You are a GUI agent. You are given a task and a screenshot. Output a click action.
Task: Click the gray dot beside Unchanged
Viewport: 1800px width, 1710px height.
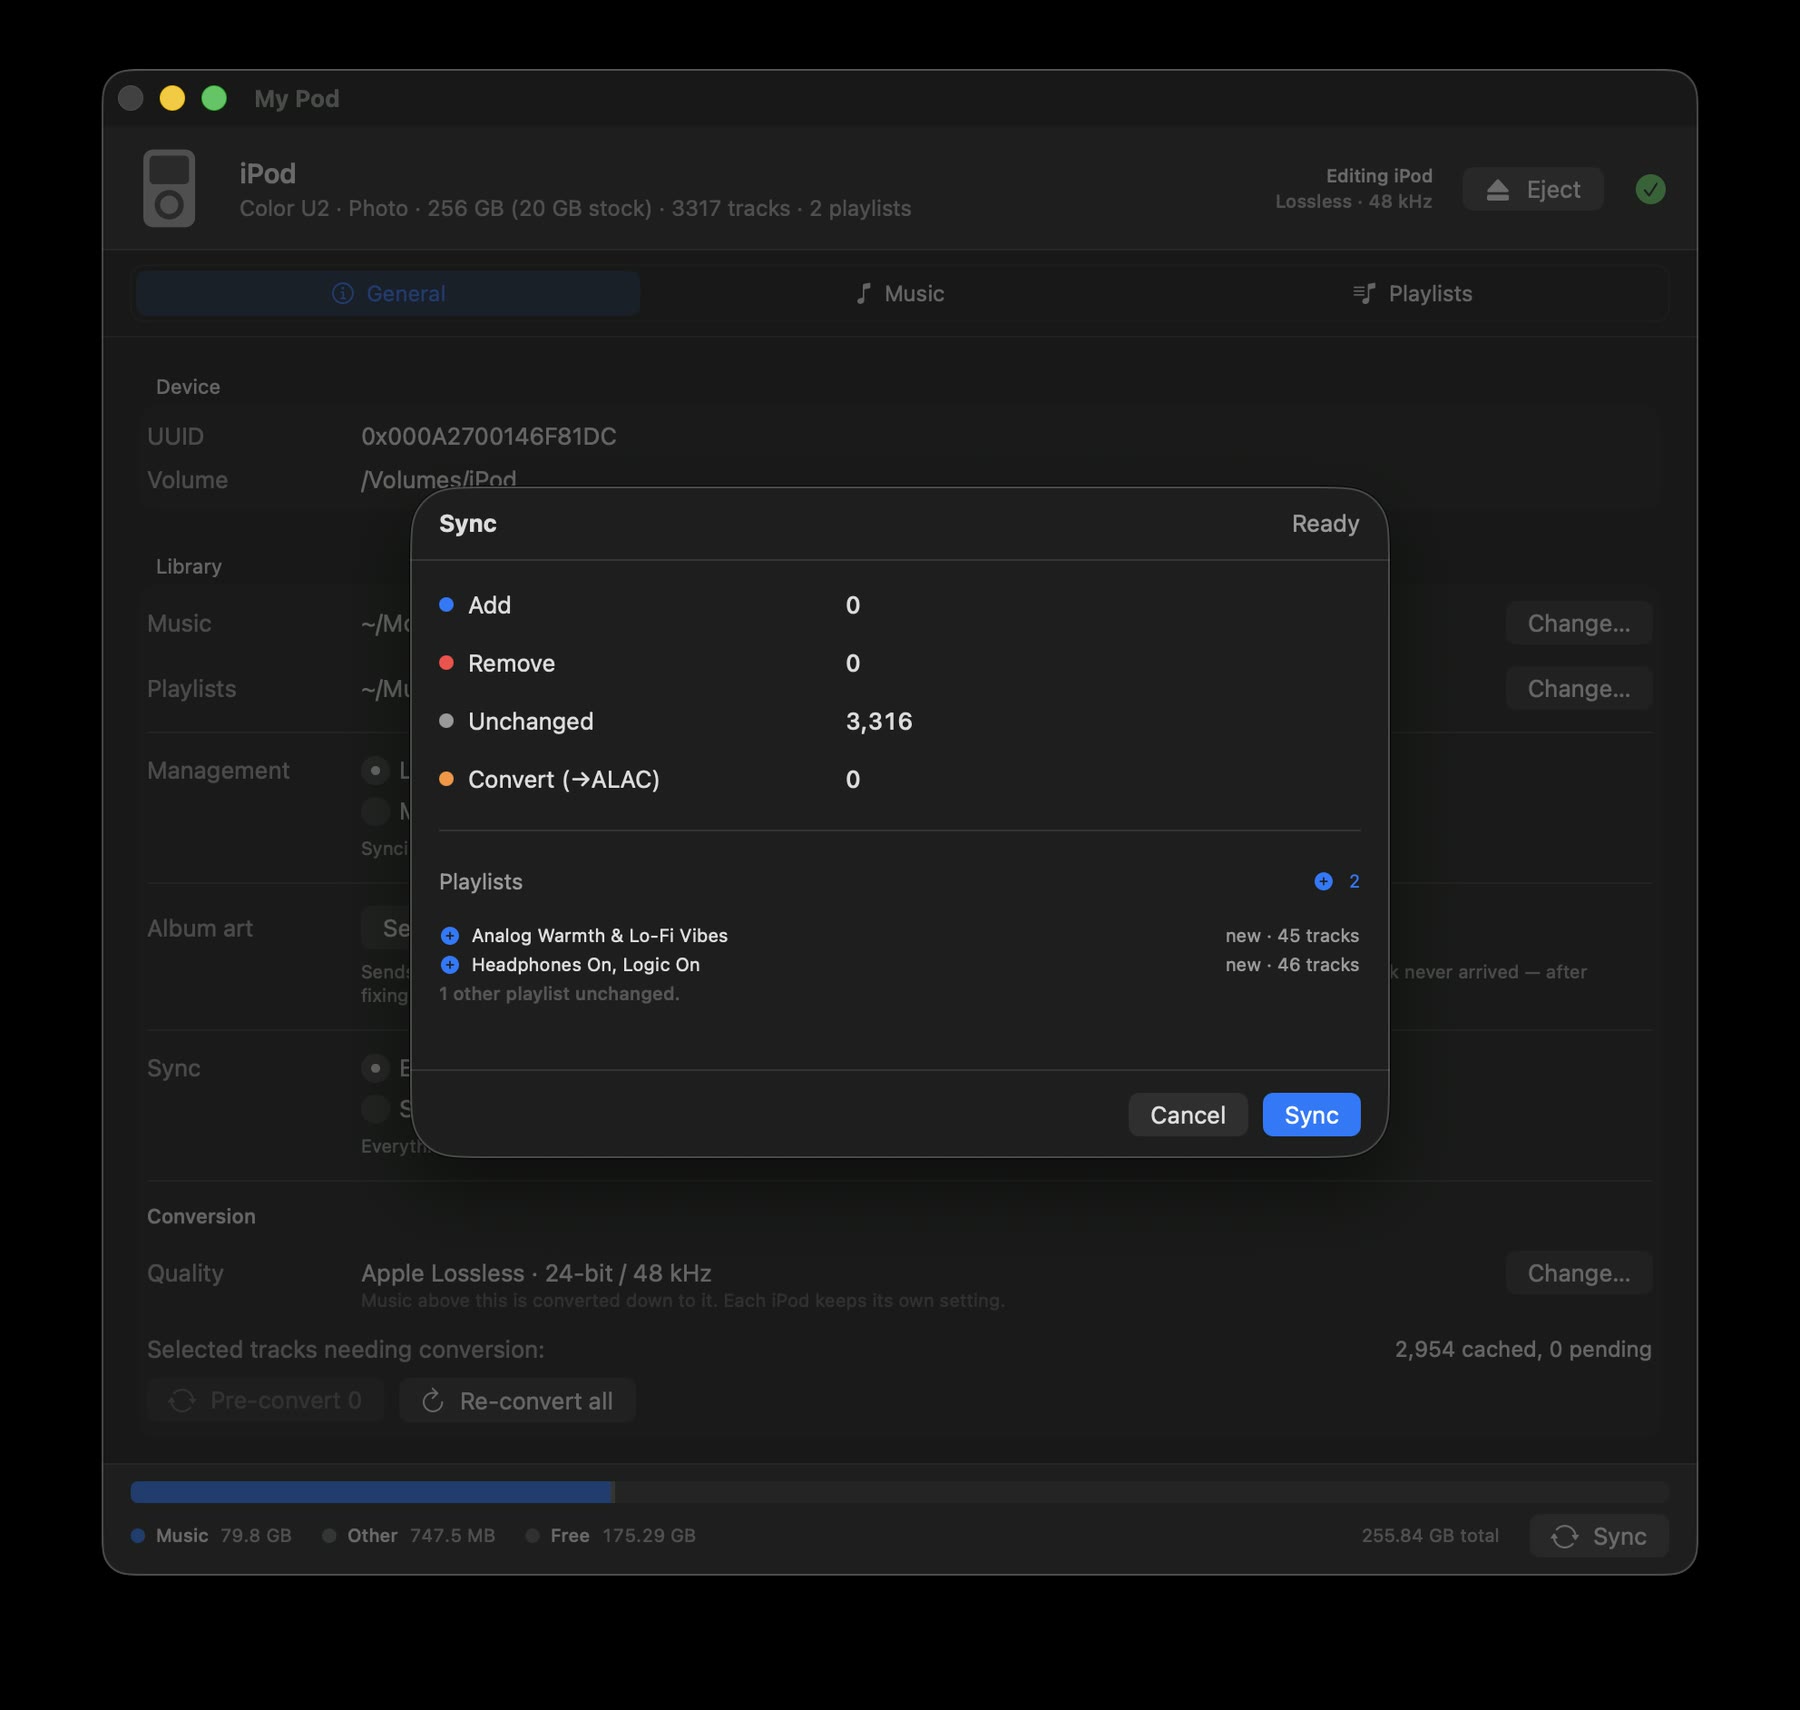(447, 721)
